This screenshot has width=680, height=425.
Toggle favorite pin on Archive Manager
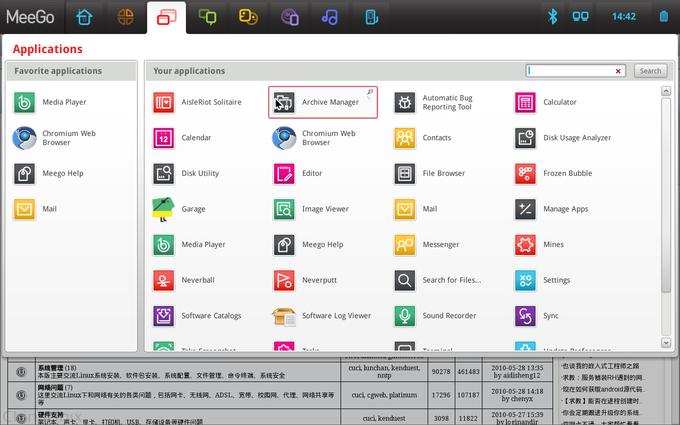(x=370, y=93)
